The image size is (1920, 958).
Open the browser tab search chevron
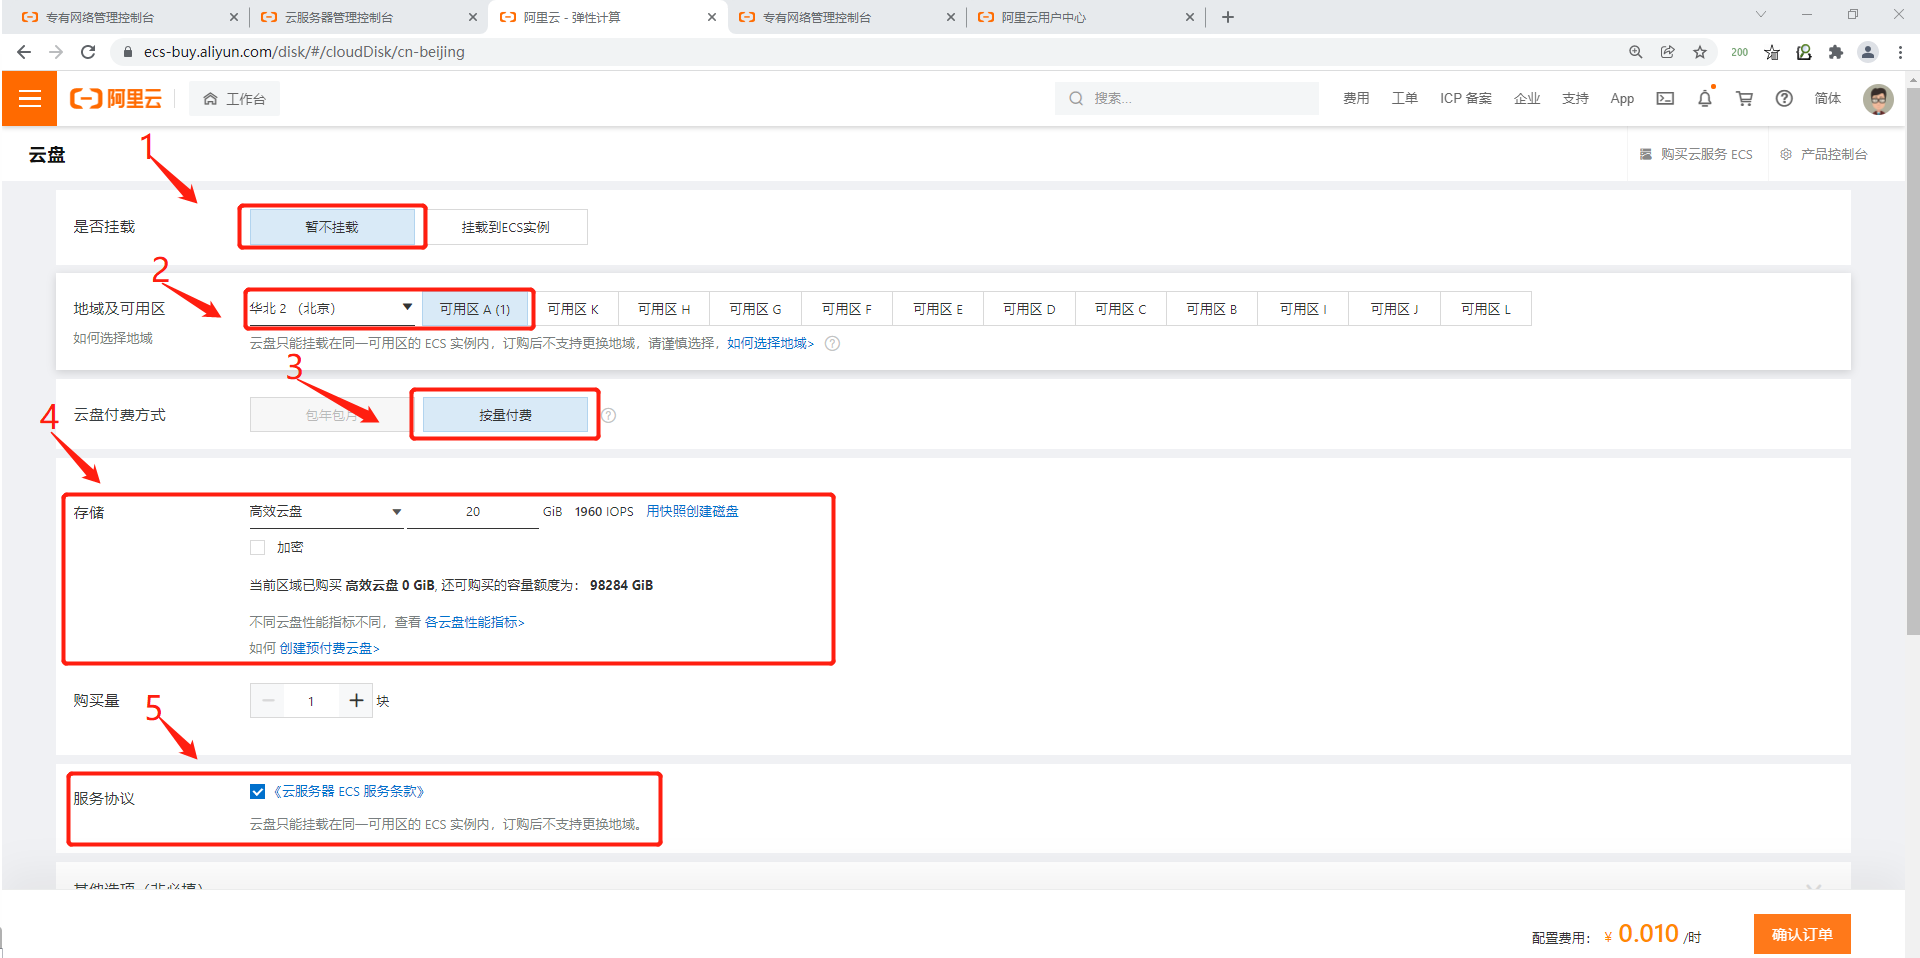[1761, 14]
